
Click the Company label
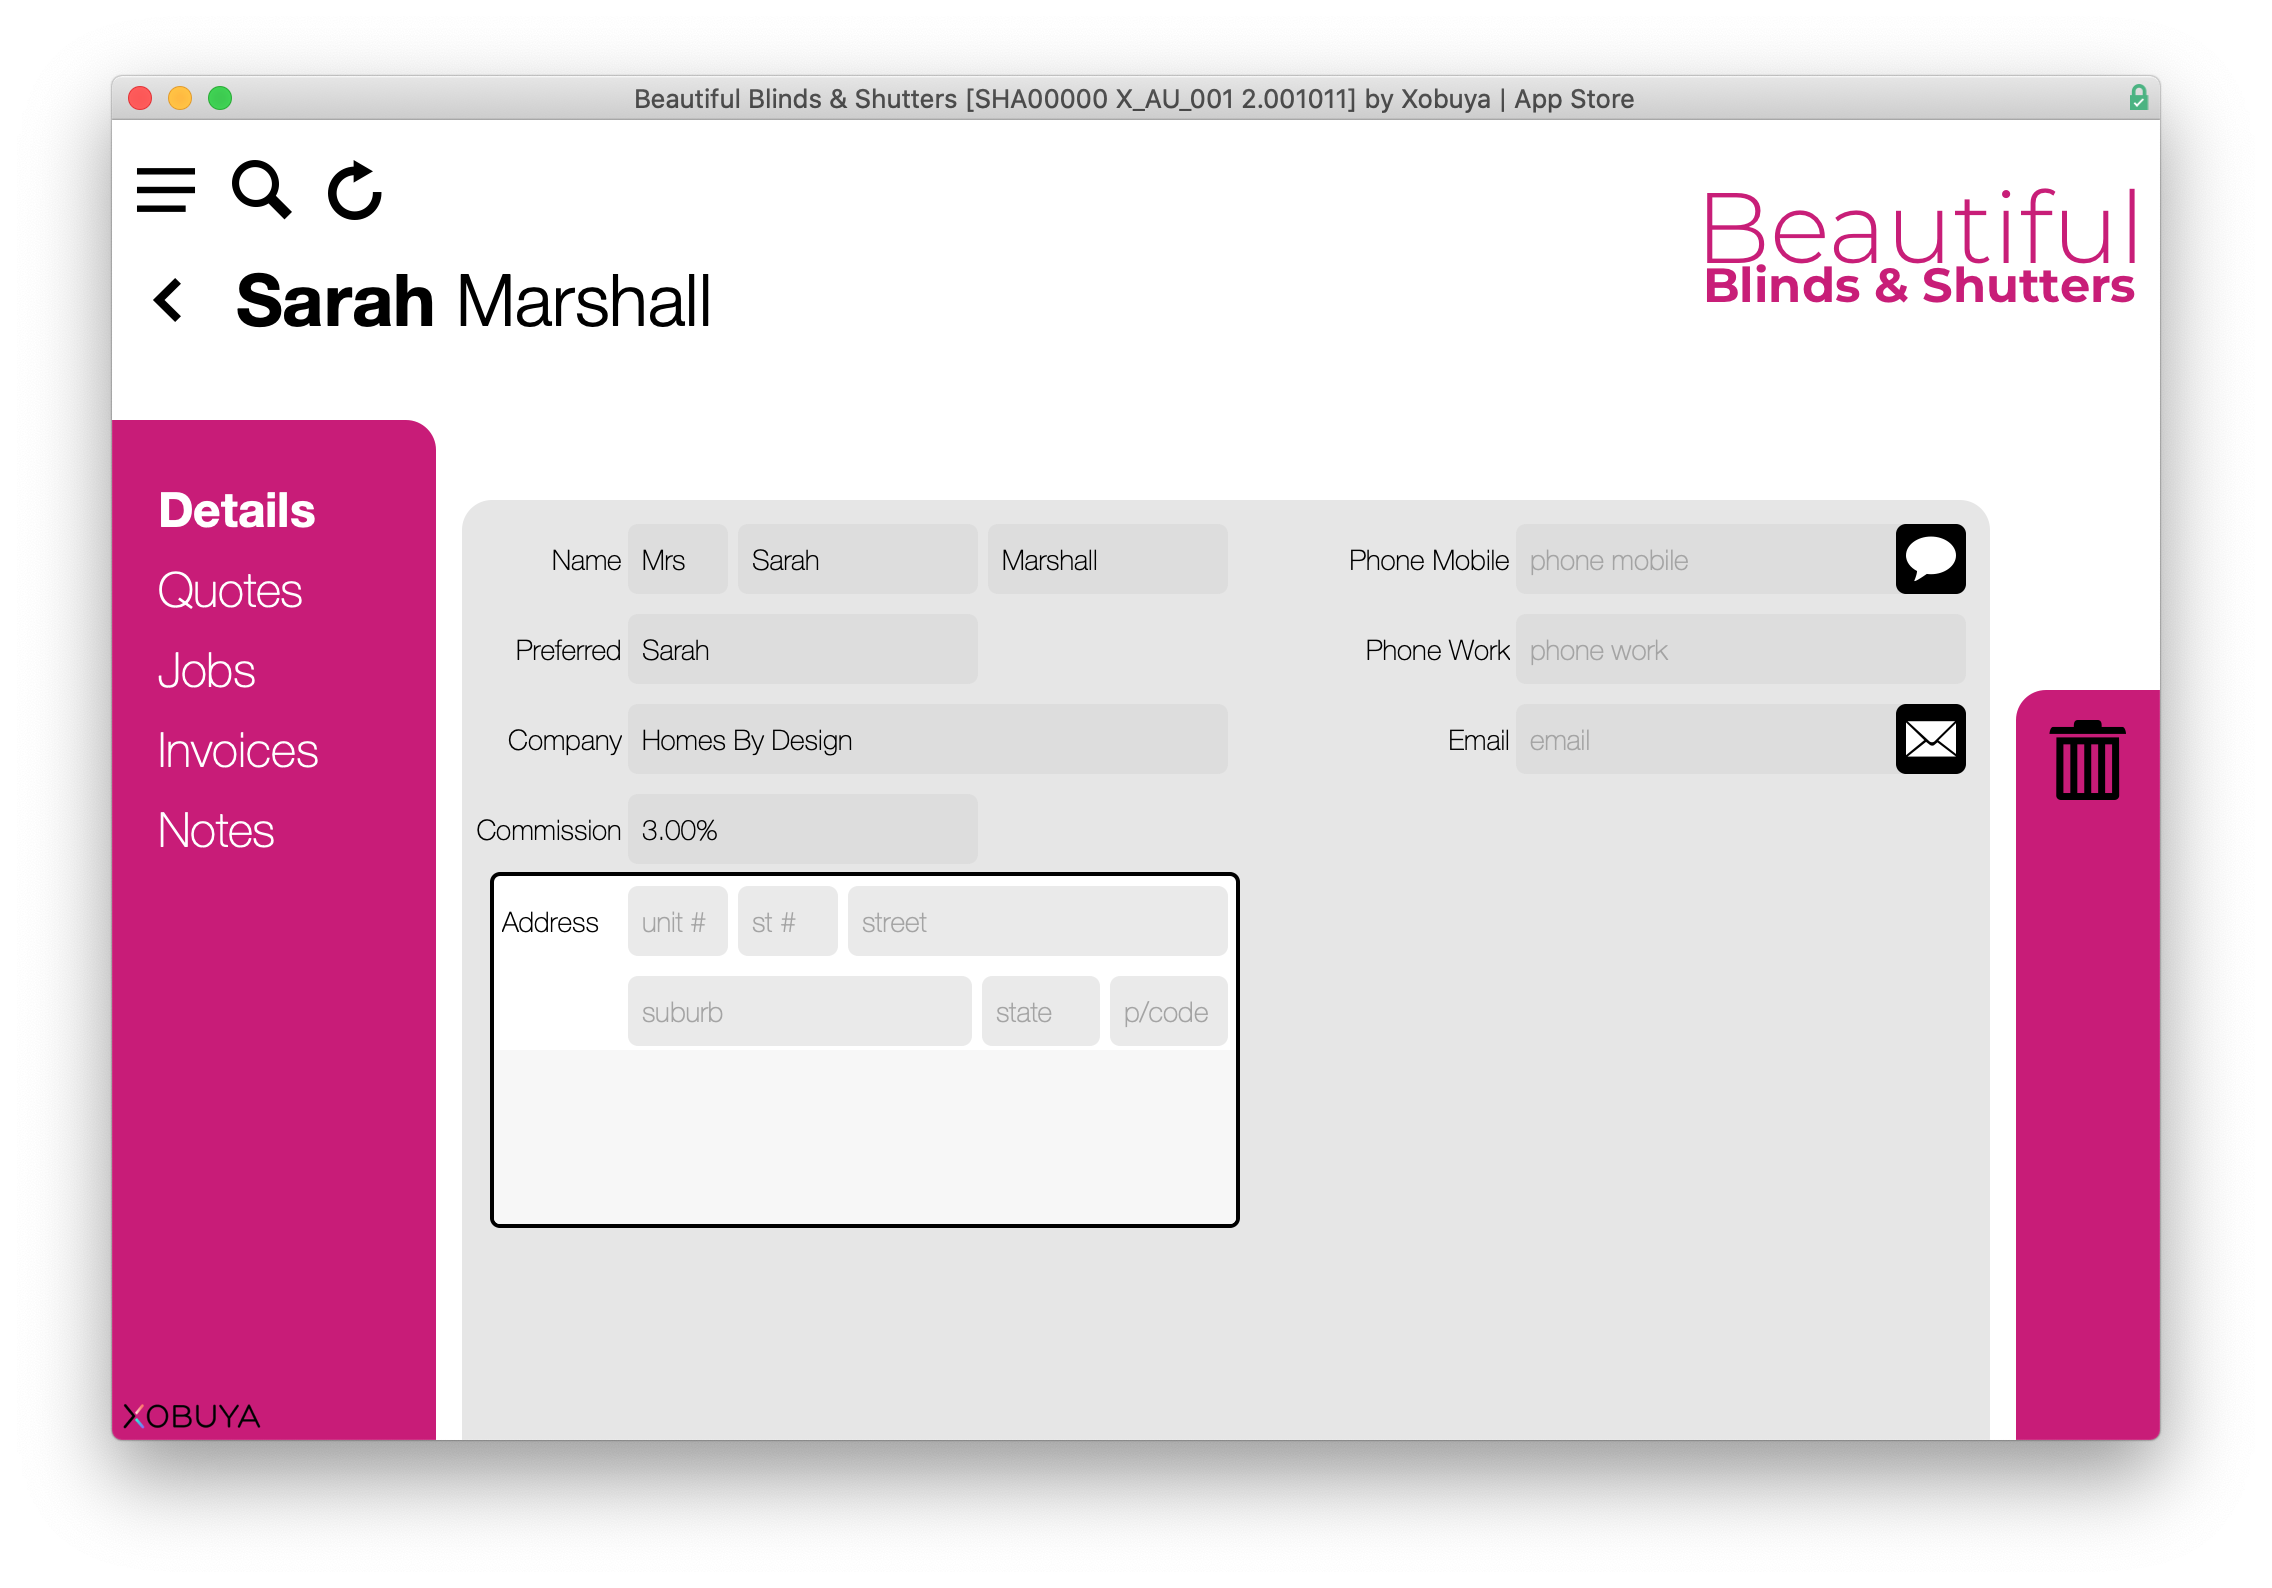(565, 740)
